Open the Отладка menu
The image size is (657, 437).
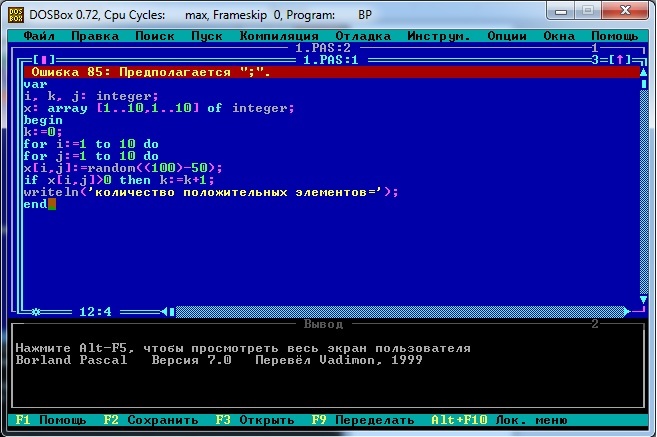click(363, 36)
